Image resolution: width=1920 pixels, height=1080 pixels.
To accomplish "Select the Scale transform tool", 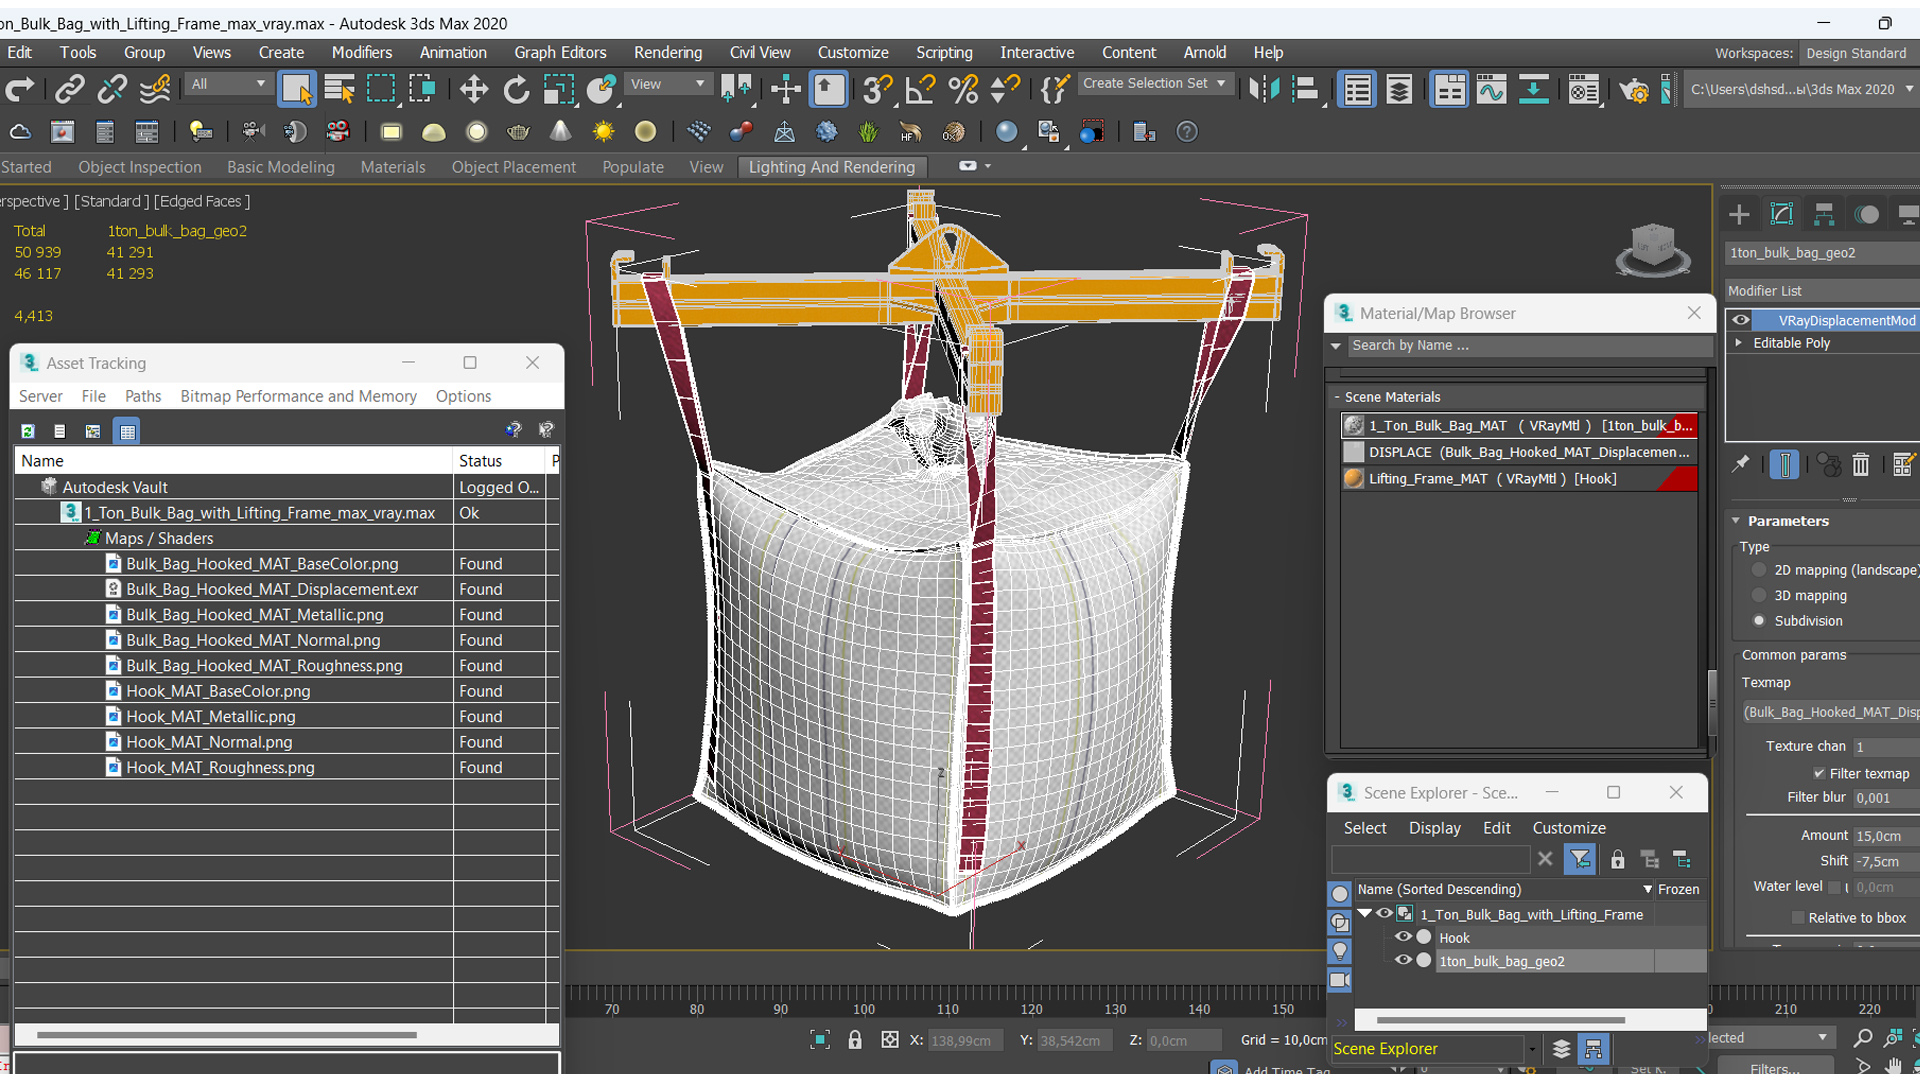I will (558, 90).
